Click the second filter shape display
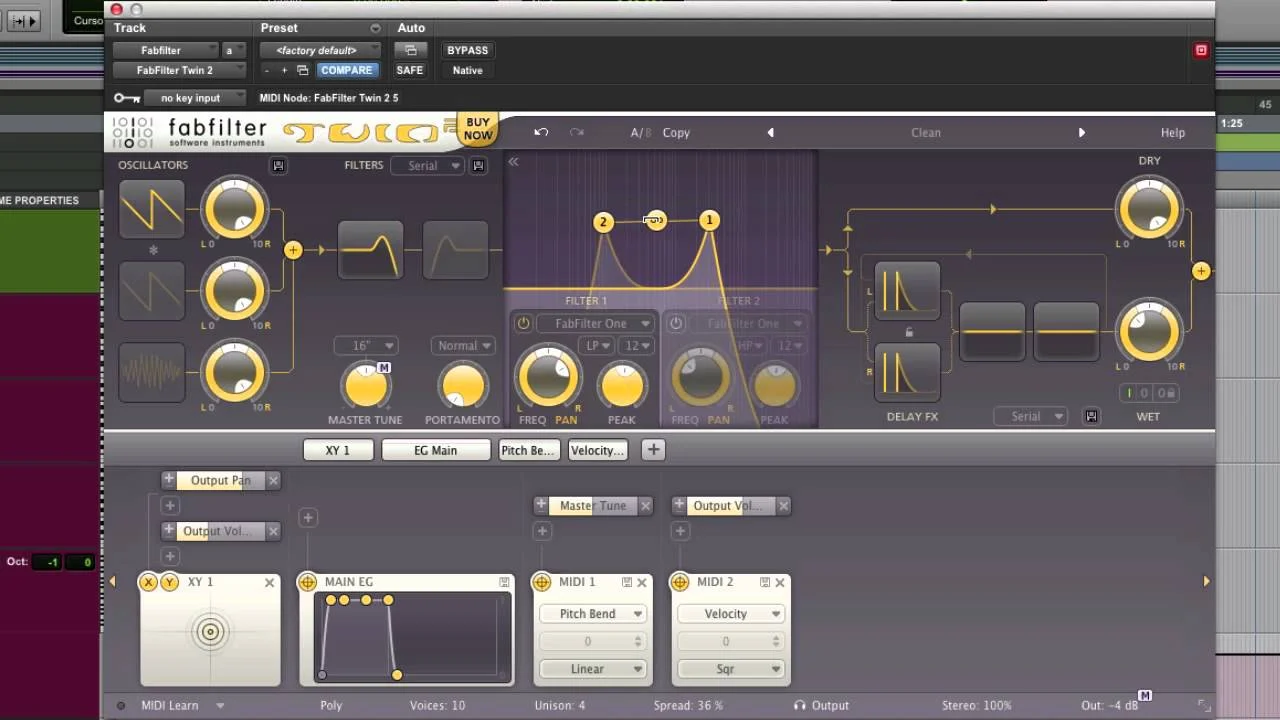 455,249
